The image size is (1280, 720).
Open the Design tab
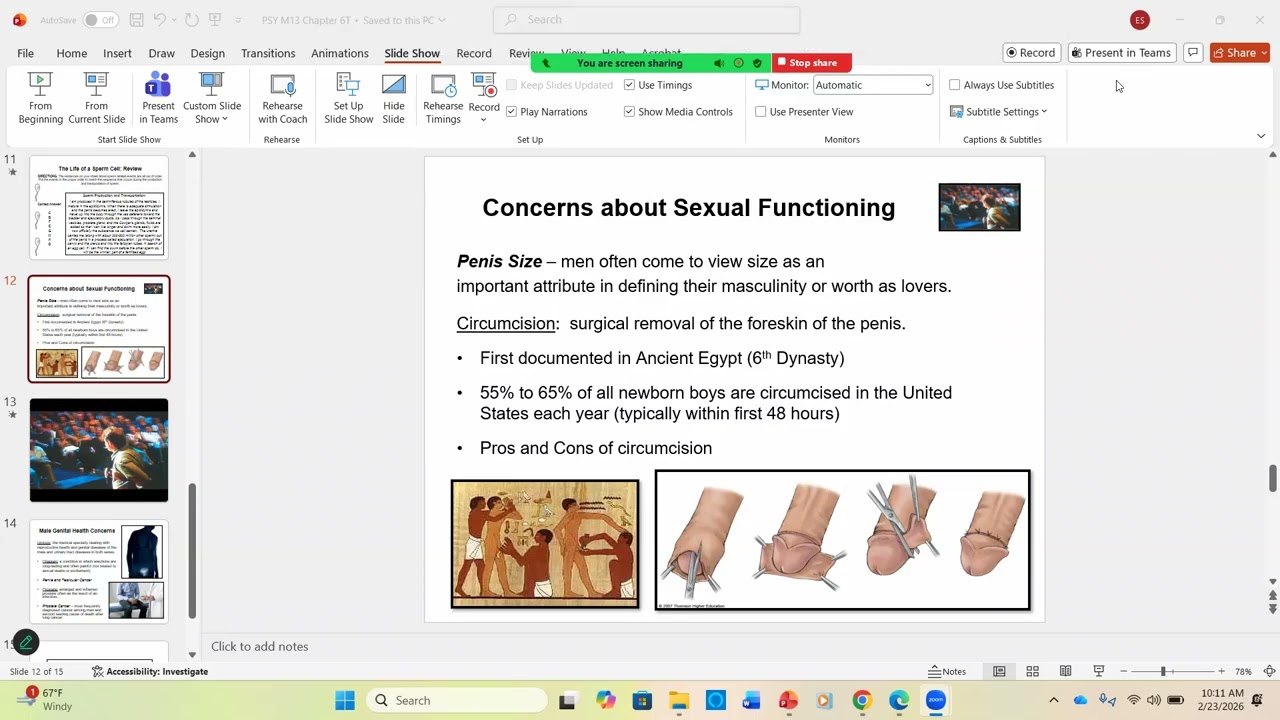tap(207, 53)
